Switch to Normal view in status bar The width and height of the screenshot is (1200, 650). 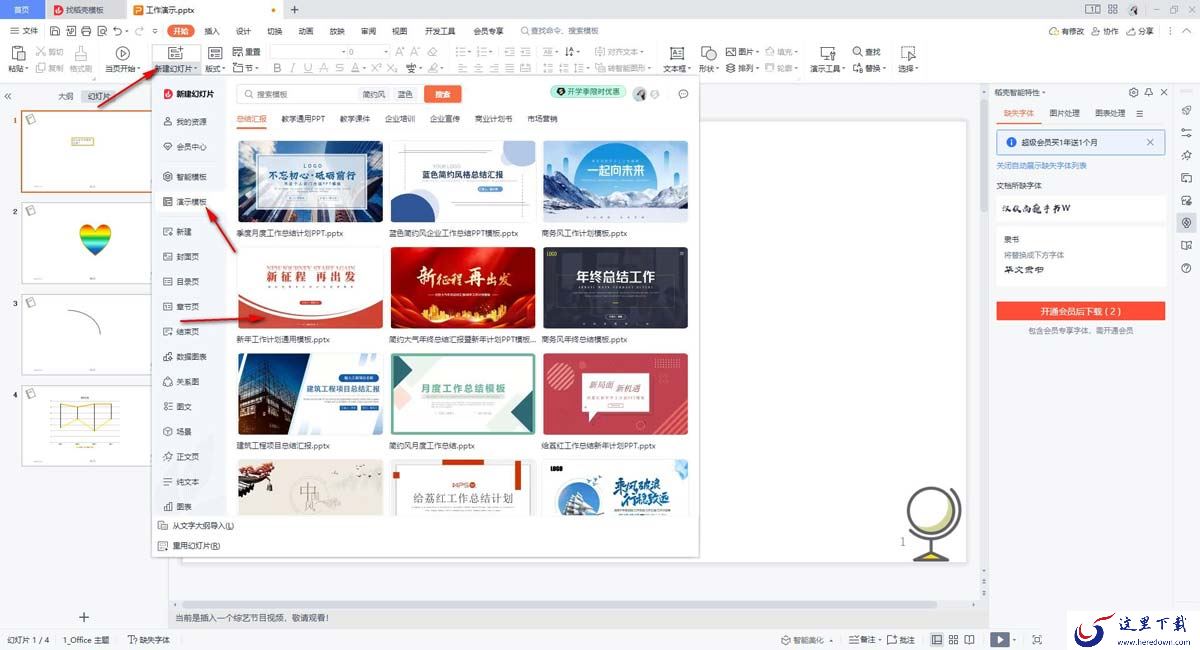pos(937,639)
